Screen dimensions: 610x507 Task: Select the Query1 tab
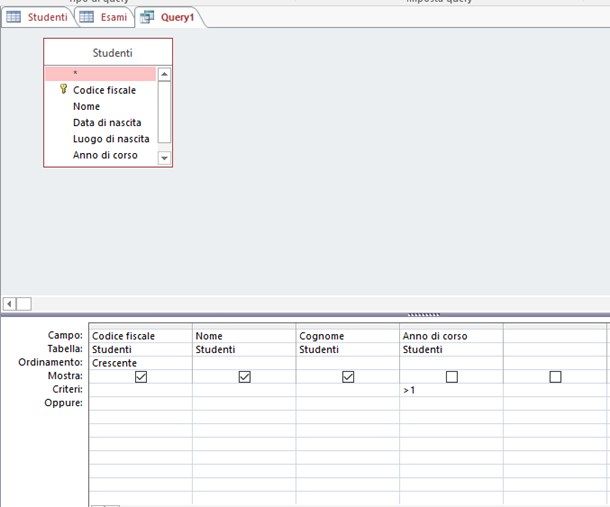[175, 17]
